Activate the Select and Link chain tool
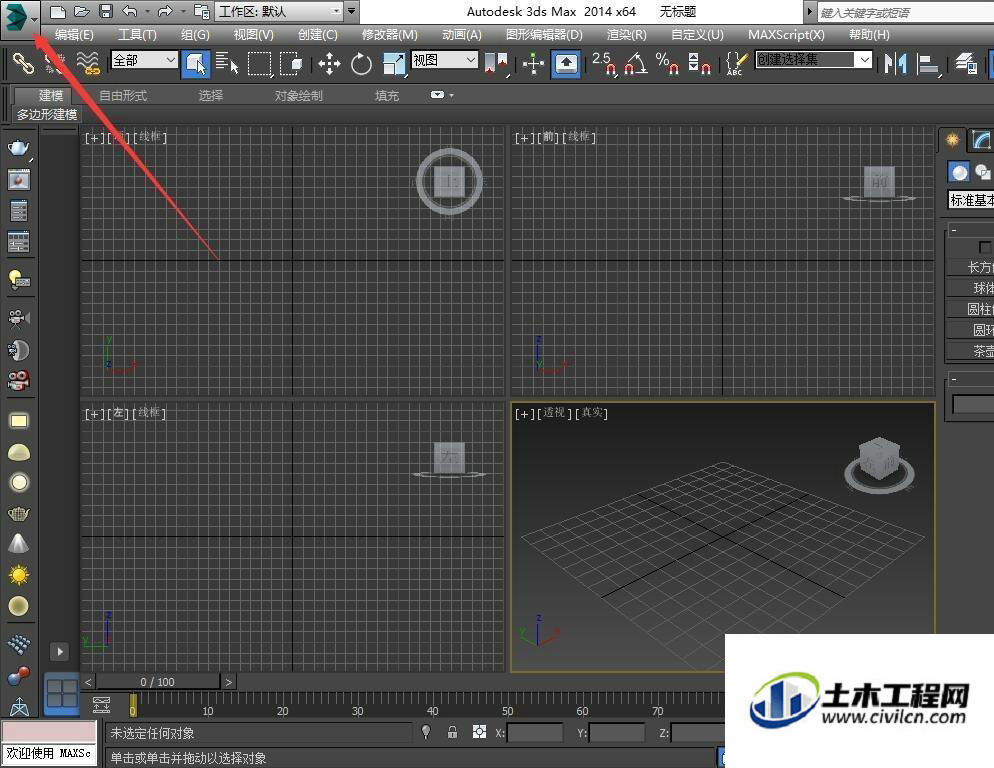 (x=23, y=63)
